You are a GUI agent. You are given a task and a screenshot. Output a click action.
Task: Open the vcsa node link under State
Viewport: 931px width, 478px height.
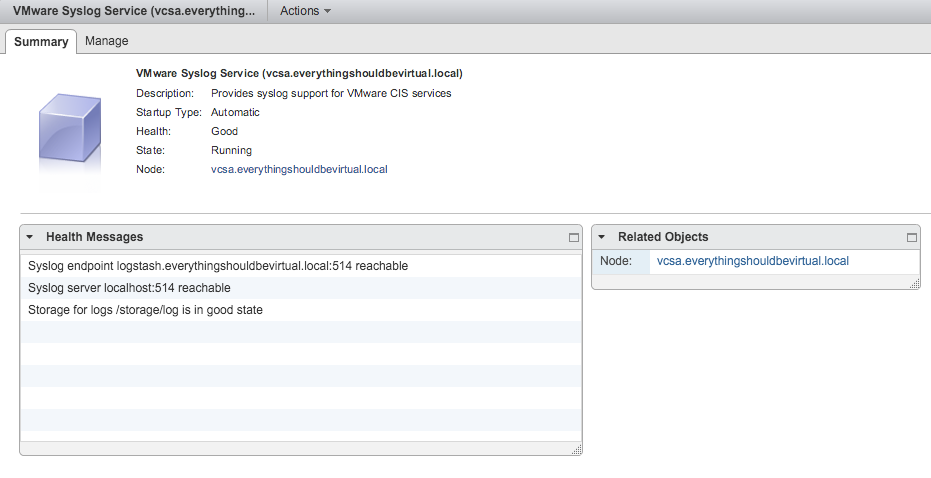(x=299, y=170)
